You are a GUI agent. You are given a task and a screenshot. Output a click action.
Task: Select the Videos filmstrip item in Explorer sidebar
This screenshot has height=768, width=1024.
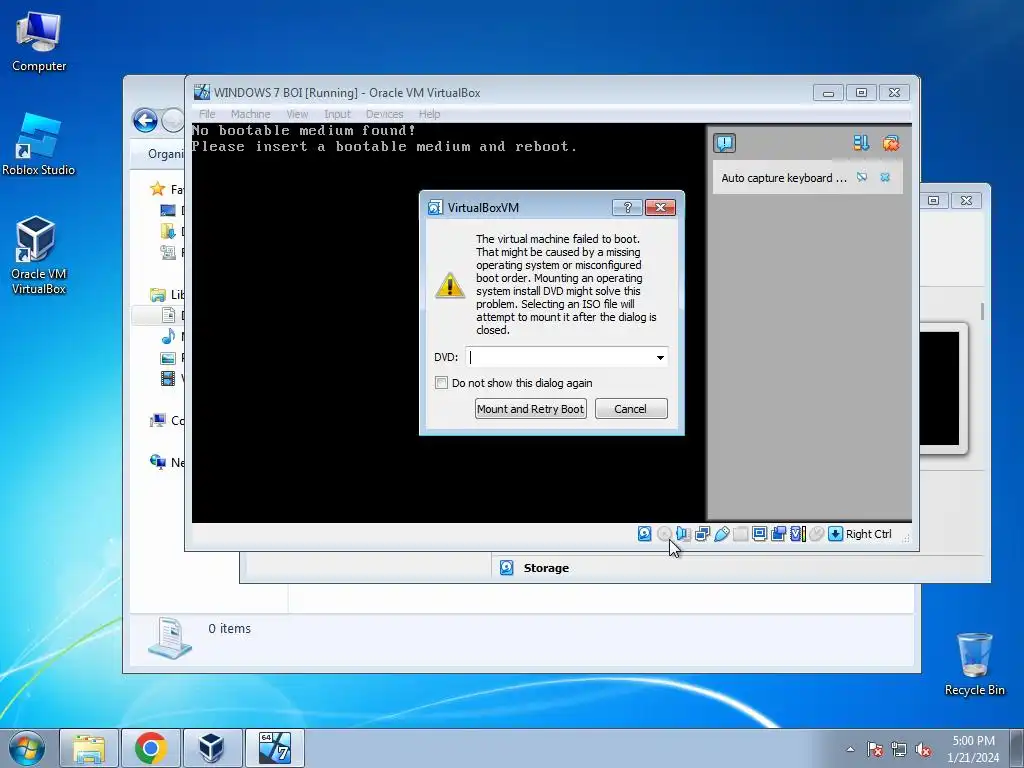(168, 378)
